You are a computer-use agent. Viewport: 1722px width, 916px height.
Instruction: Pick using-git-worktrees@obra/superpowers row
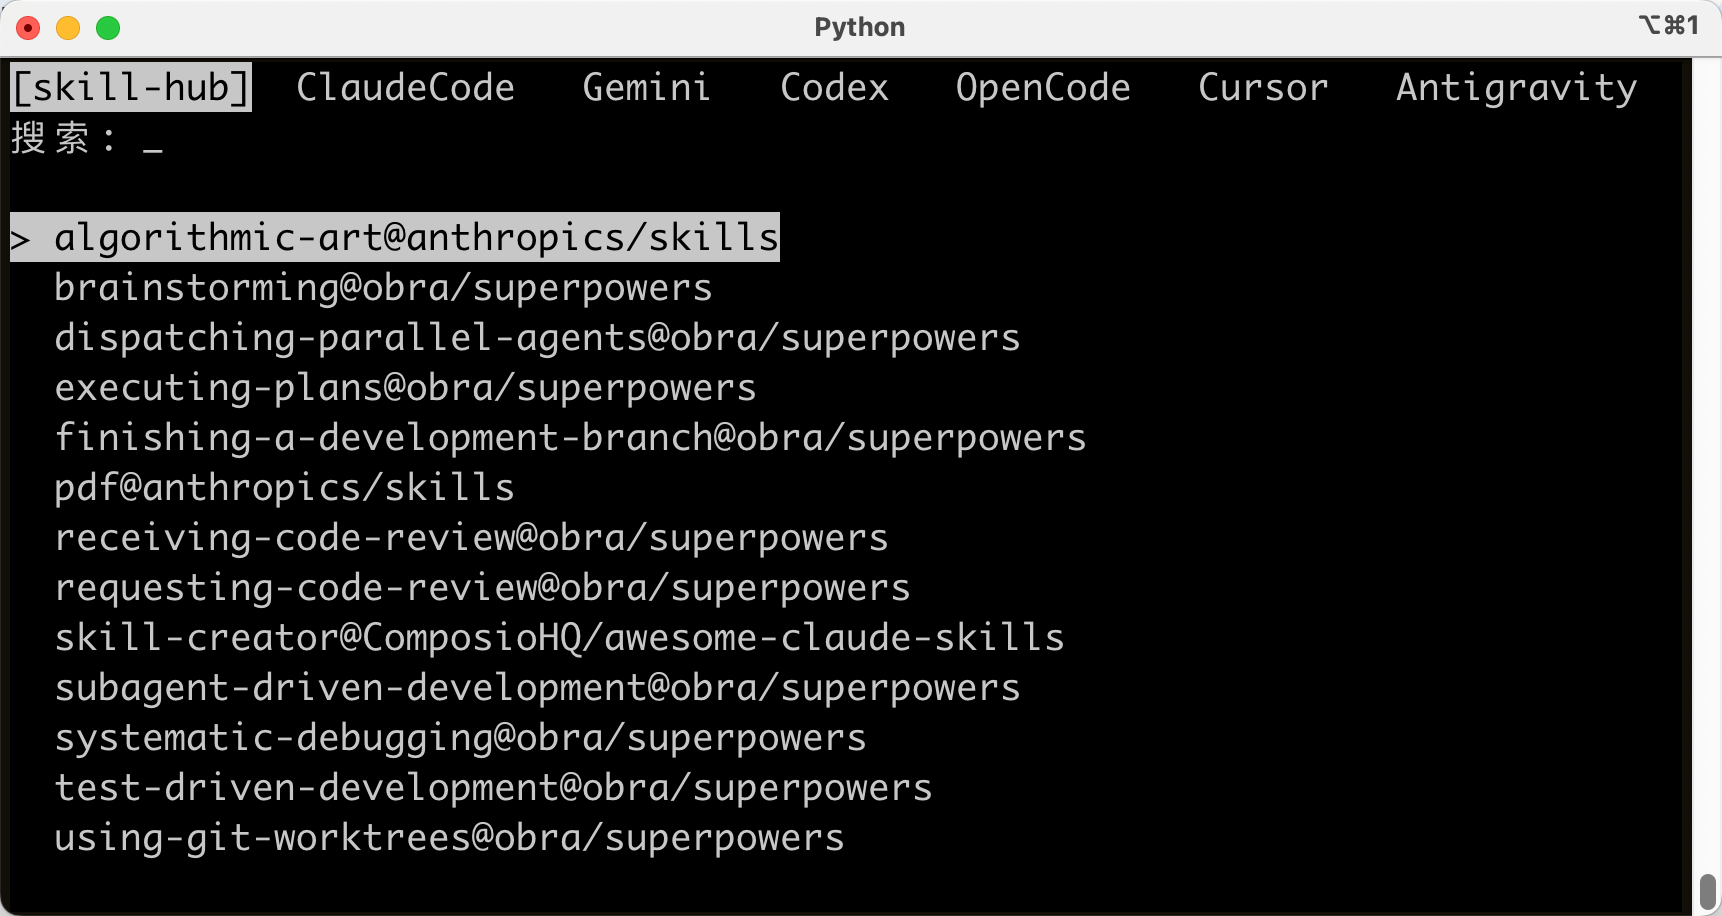[449, 838]
